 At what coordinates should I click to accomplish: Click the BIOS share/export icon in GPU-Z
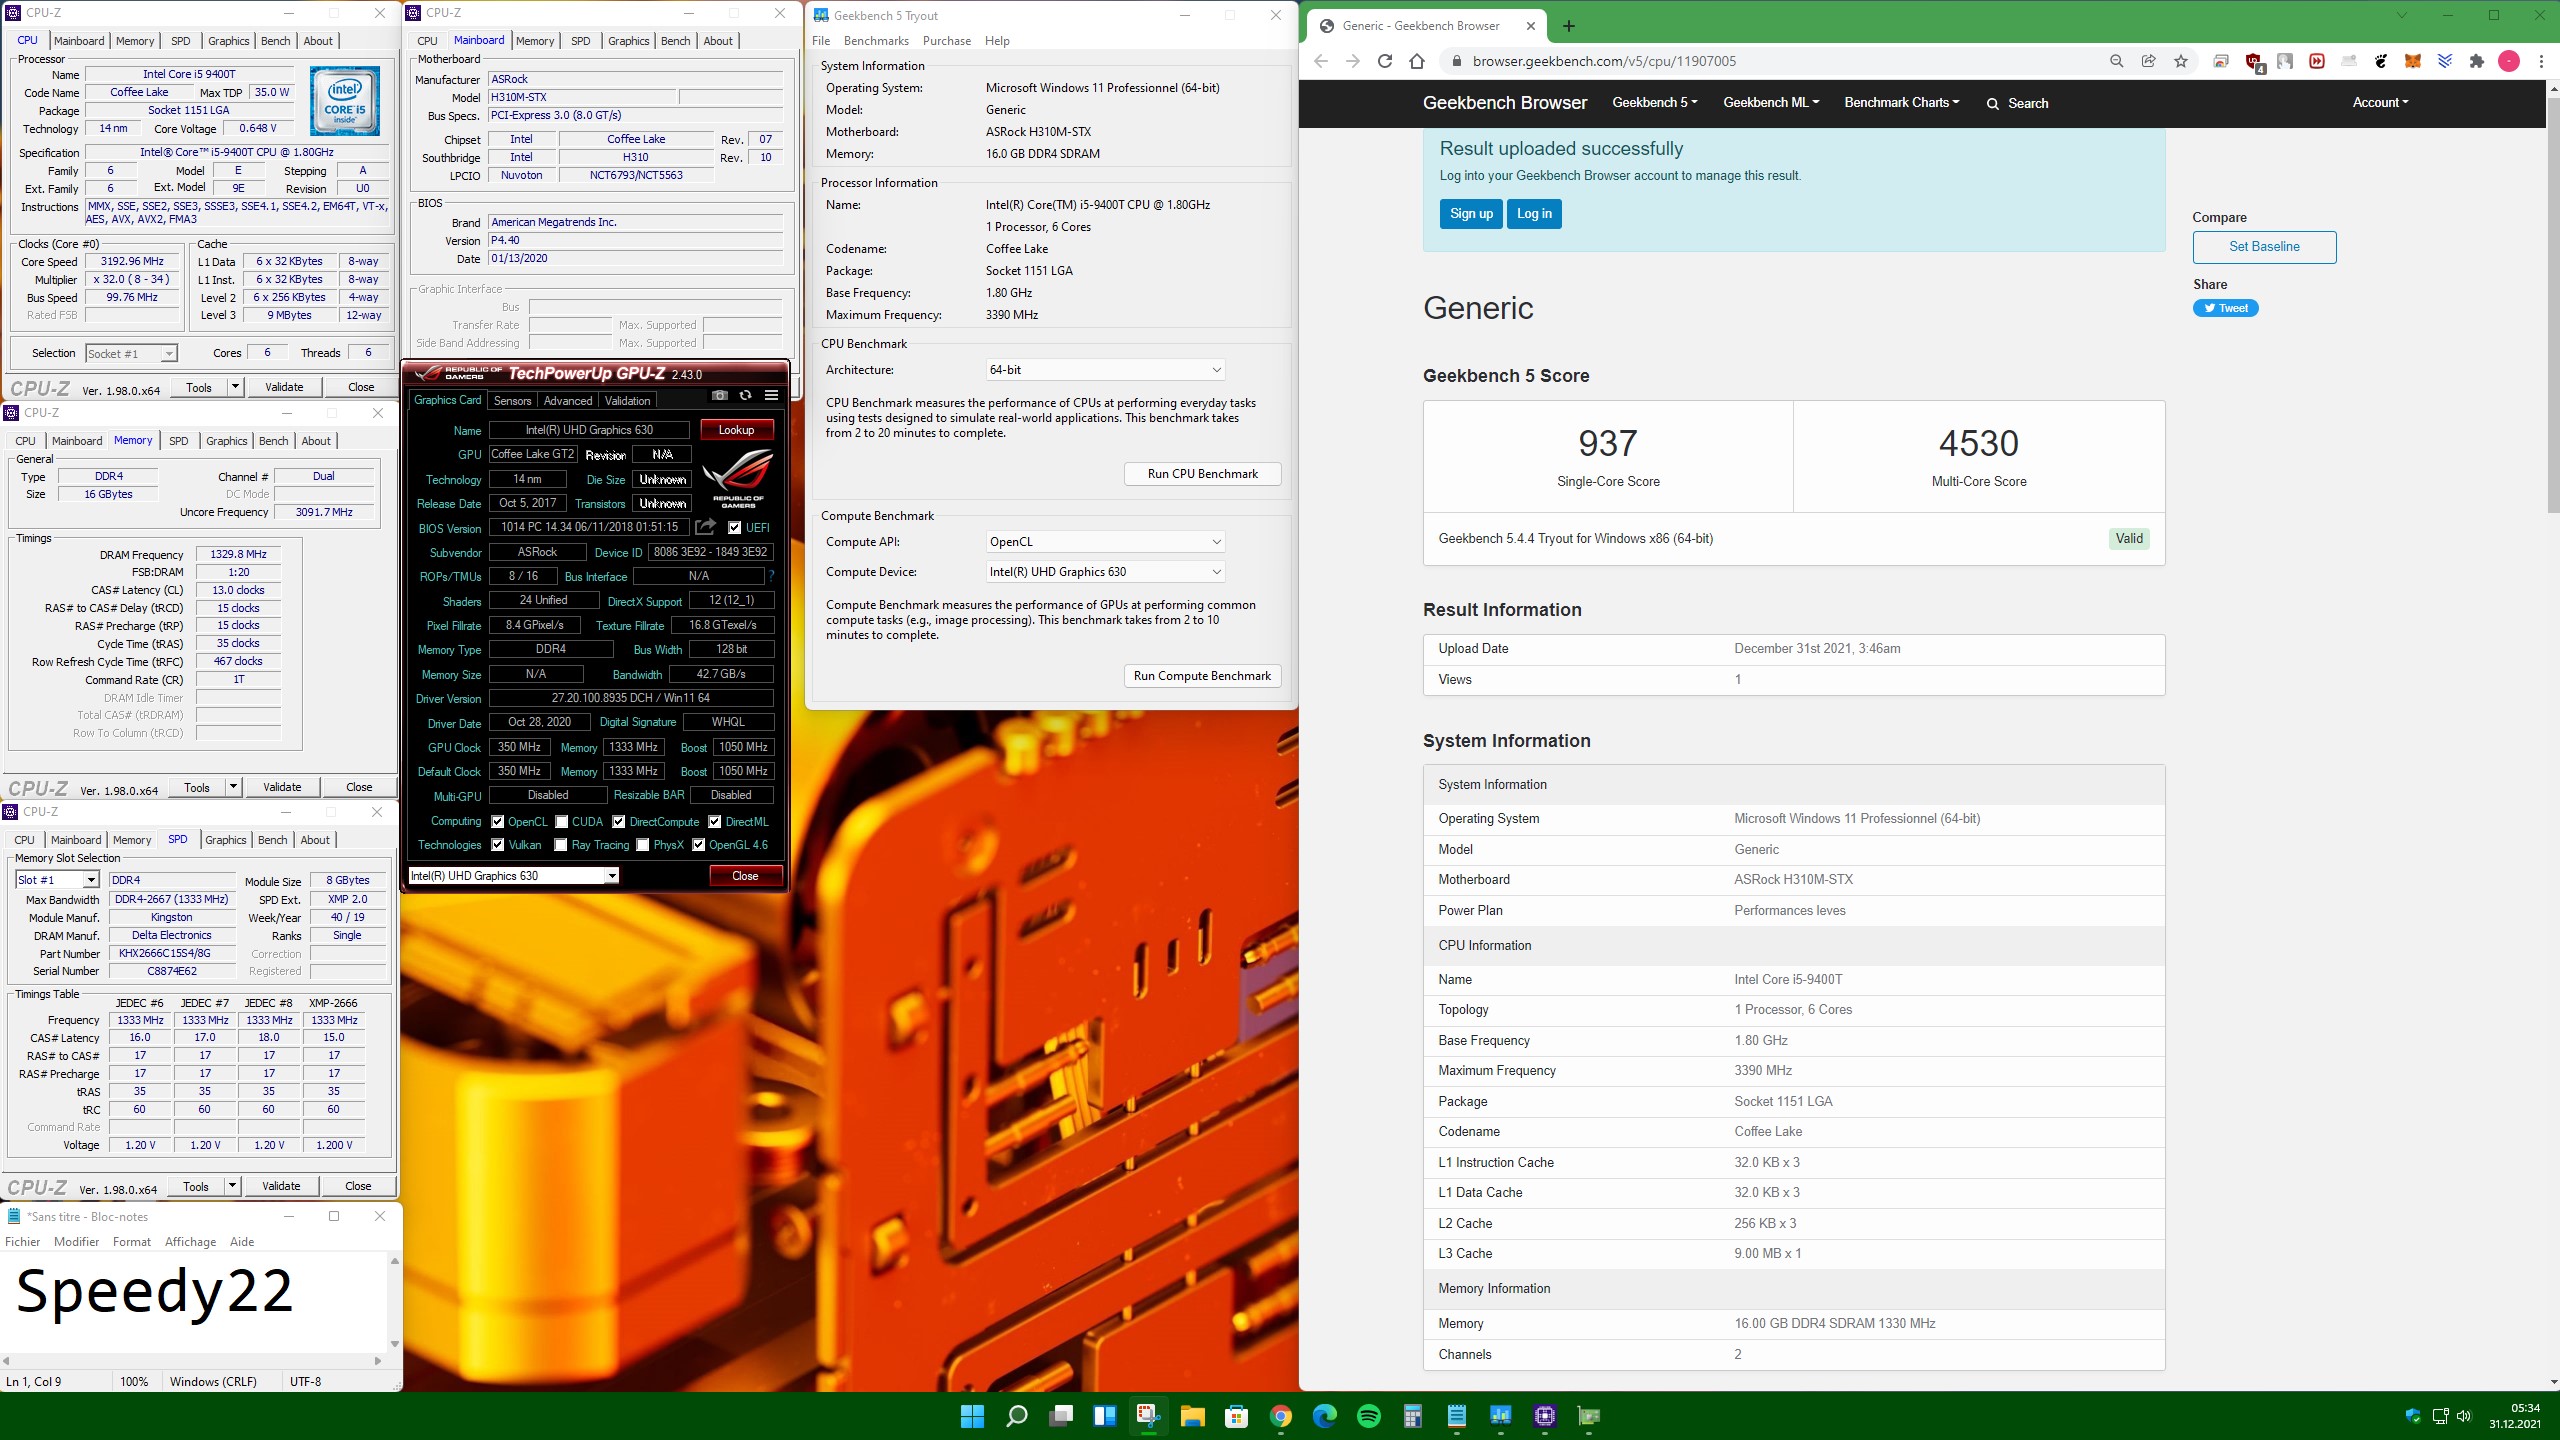[706, 527]
